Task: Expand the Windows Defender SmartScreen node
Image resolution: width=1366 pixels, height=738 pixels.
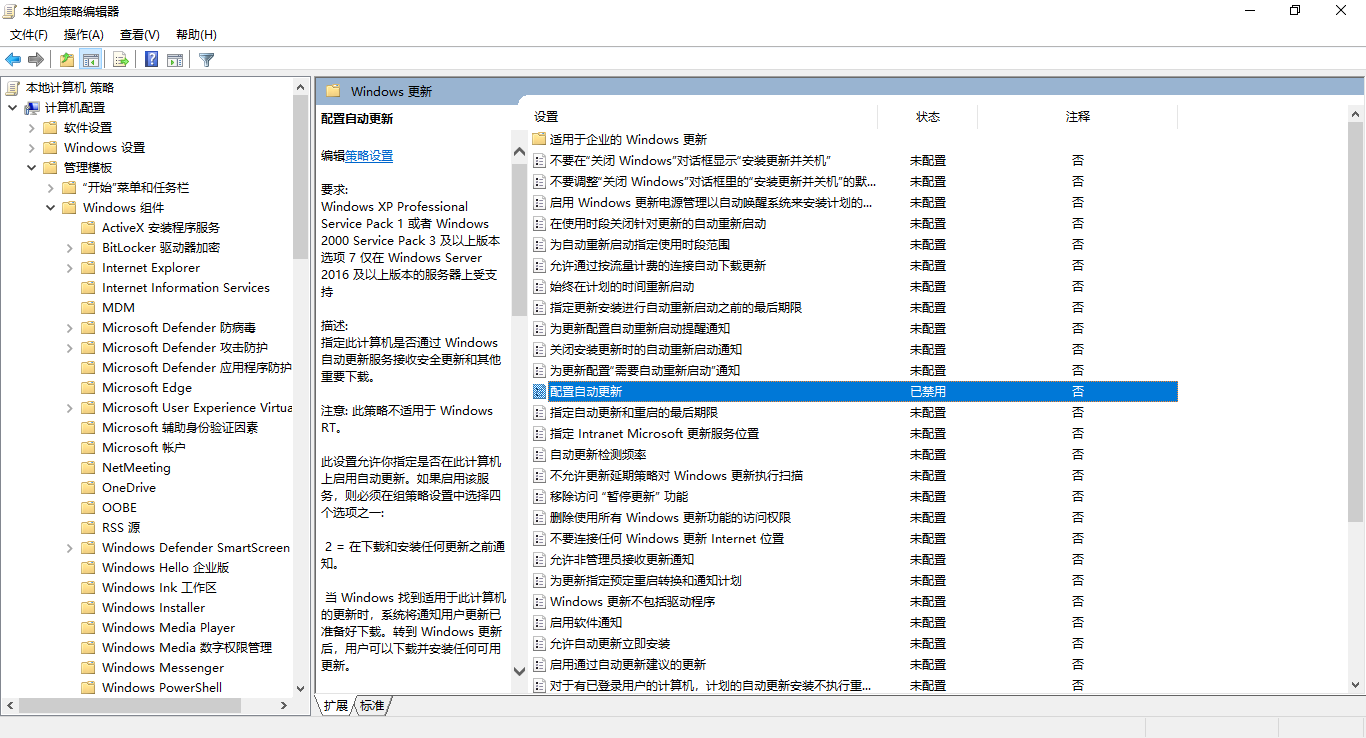Action: 69,548
